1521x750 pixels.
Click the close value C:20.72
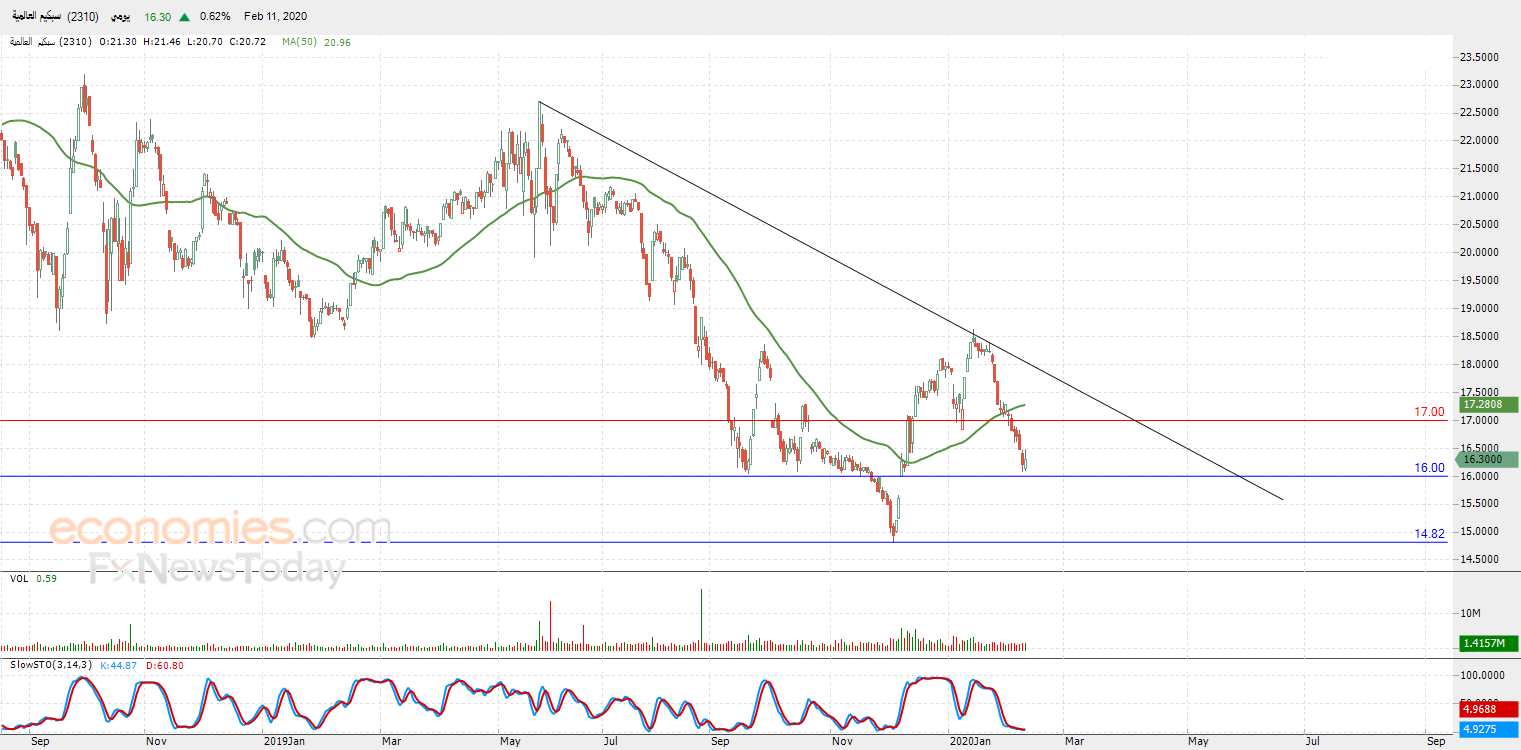click(x=246, y=42)
